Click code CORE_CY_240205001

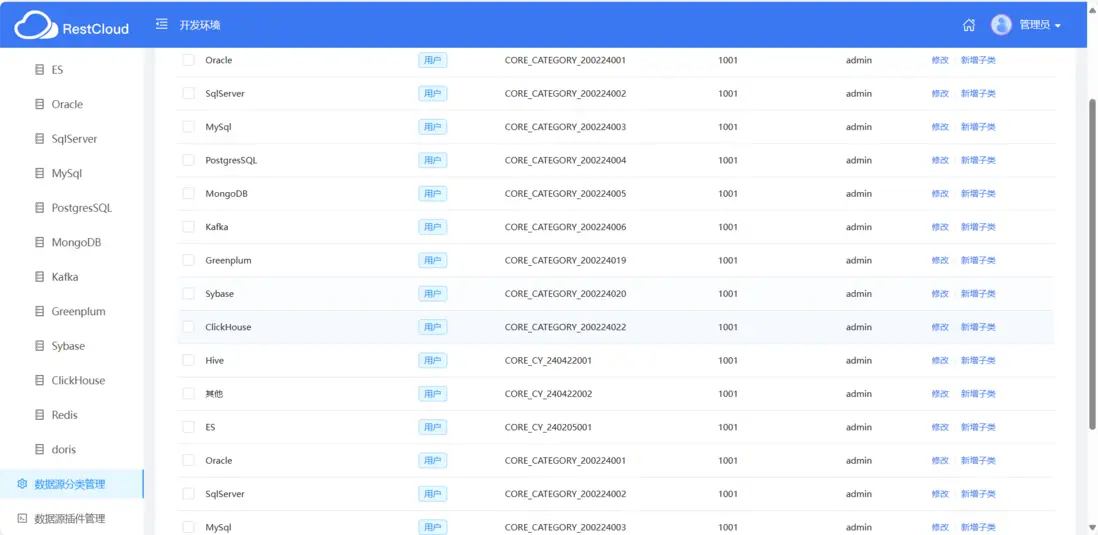coord(548,427)
